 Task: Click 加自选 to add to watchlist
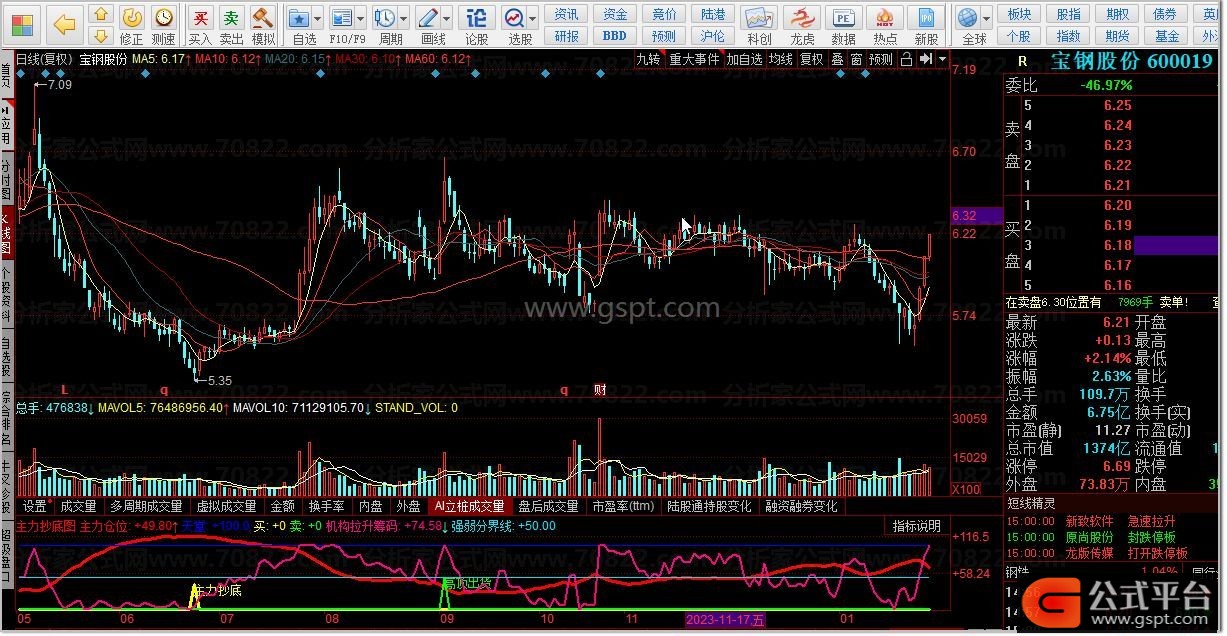[745, 59]
